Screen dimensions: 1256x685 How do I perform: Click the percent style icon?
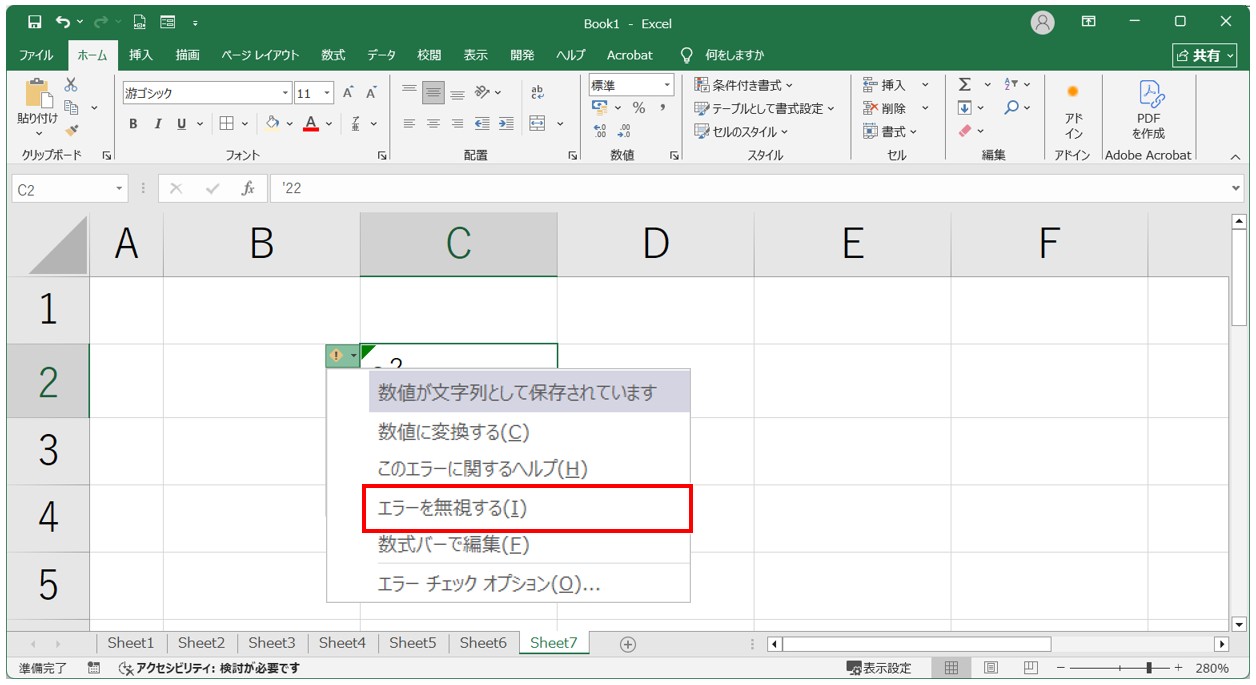[638, 108]
